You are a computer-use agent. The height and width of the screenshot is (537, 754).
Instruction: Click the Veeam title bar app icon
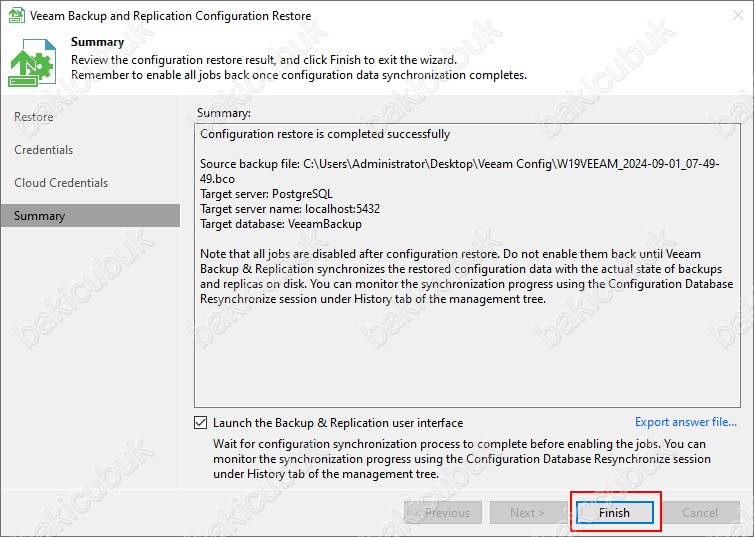(16, 15)
